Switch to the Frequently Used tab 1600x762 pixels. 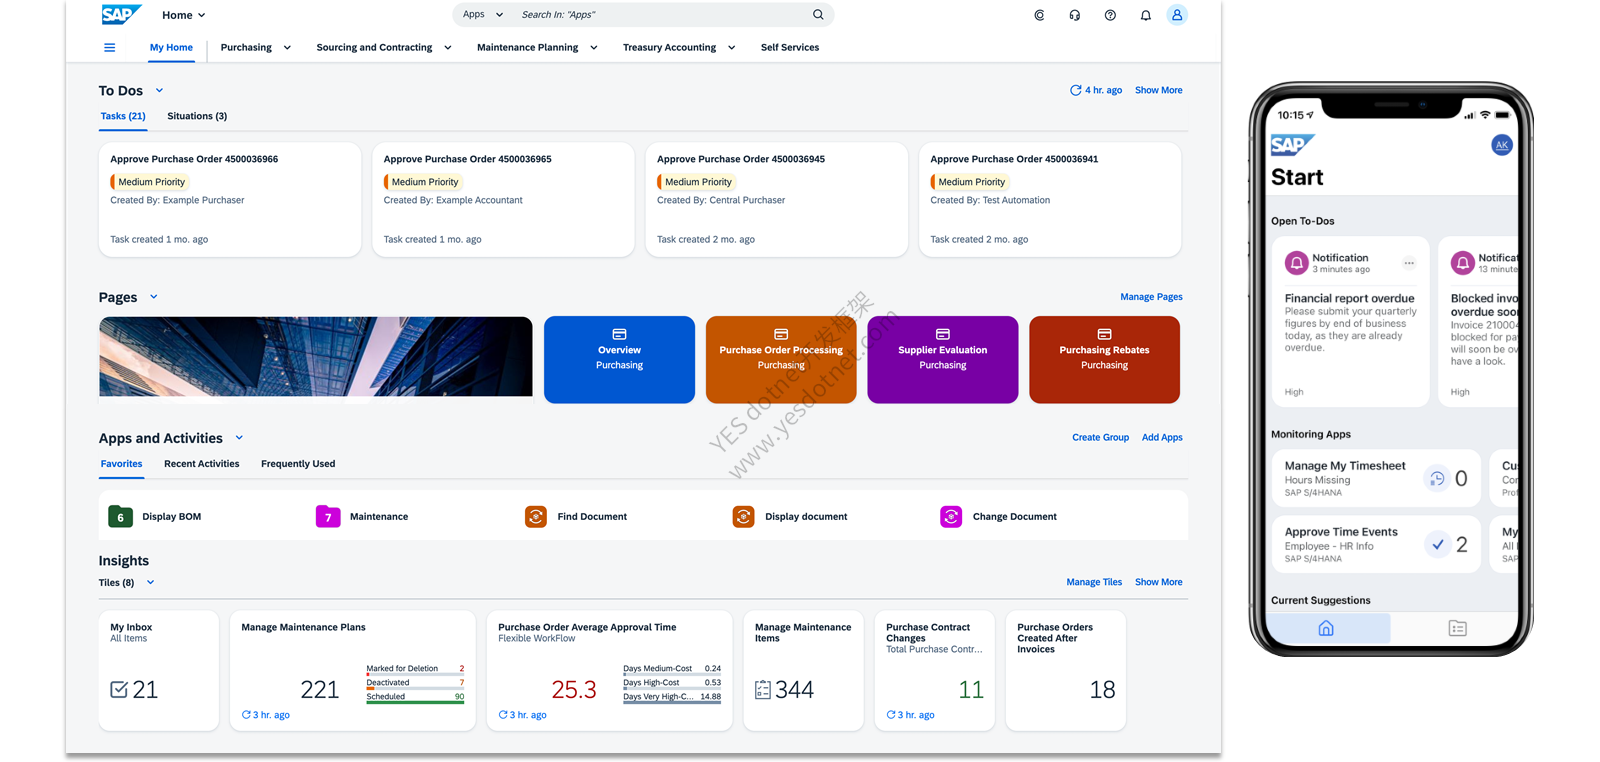point(298,464)
